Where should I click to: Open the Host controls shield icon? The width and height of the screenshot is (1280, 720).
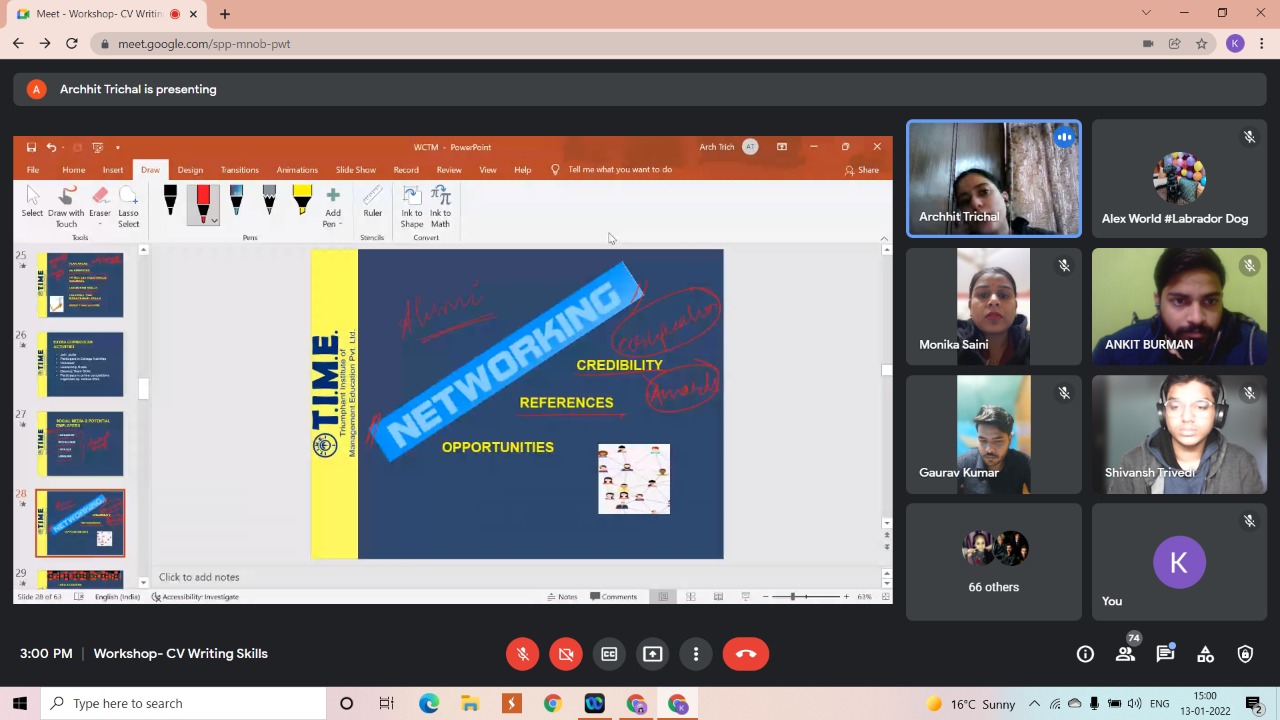[x=1245, y=654]
